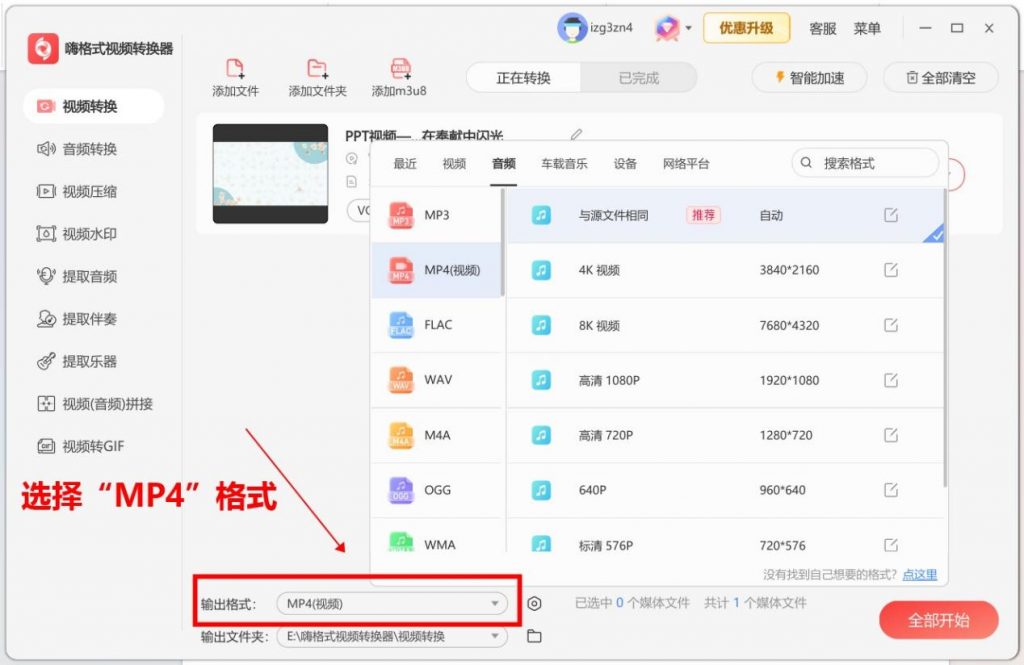The image size is (1024, 665).
Task: Open the 菜单 menu
Action: (x=868, y=28)
